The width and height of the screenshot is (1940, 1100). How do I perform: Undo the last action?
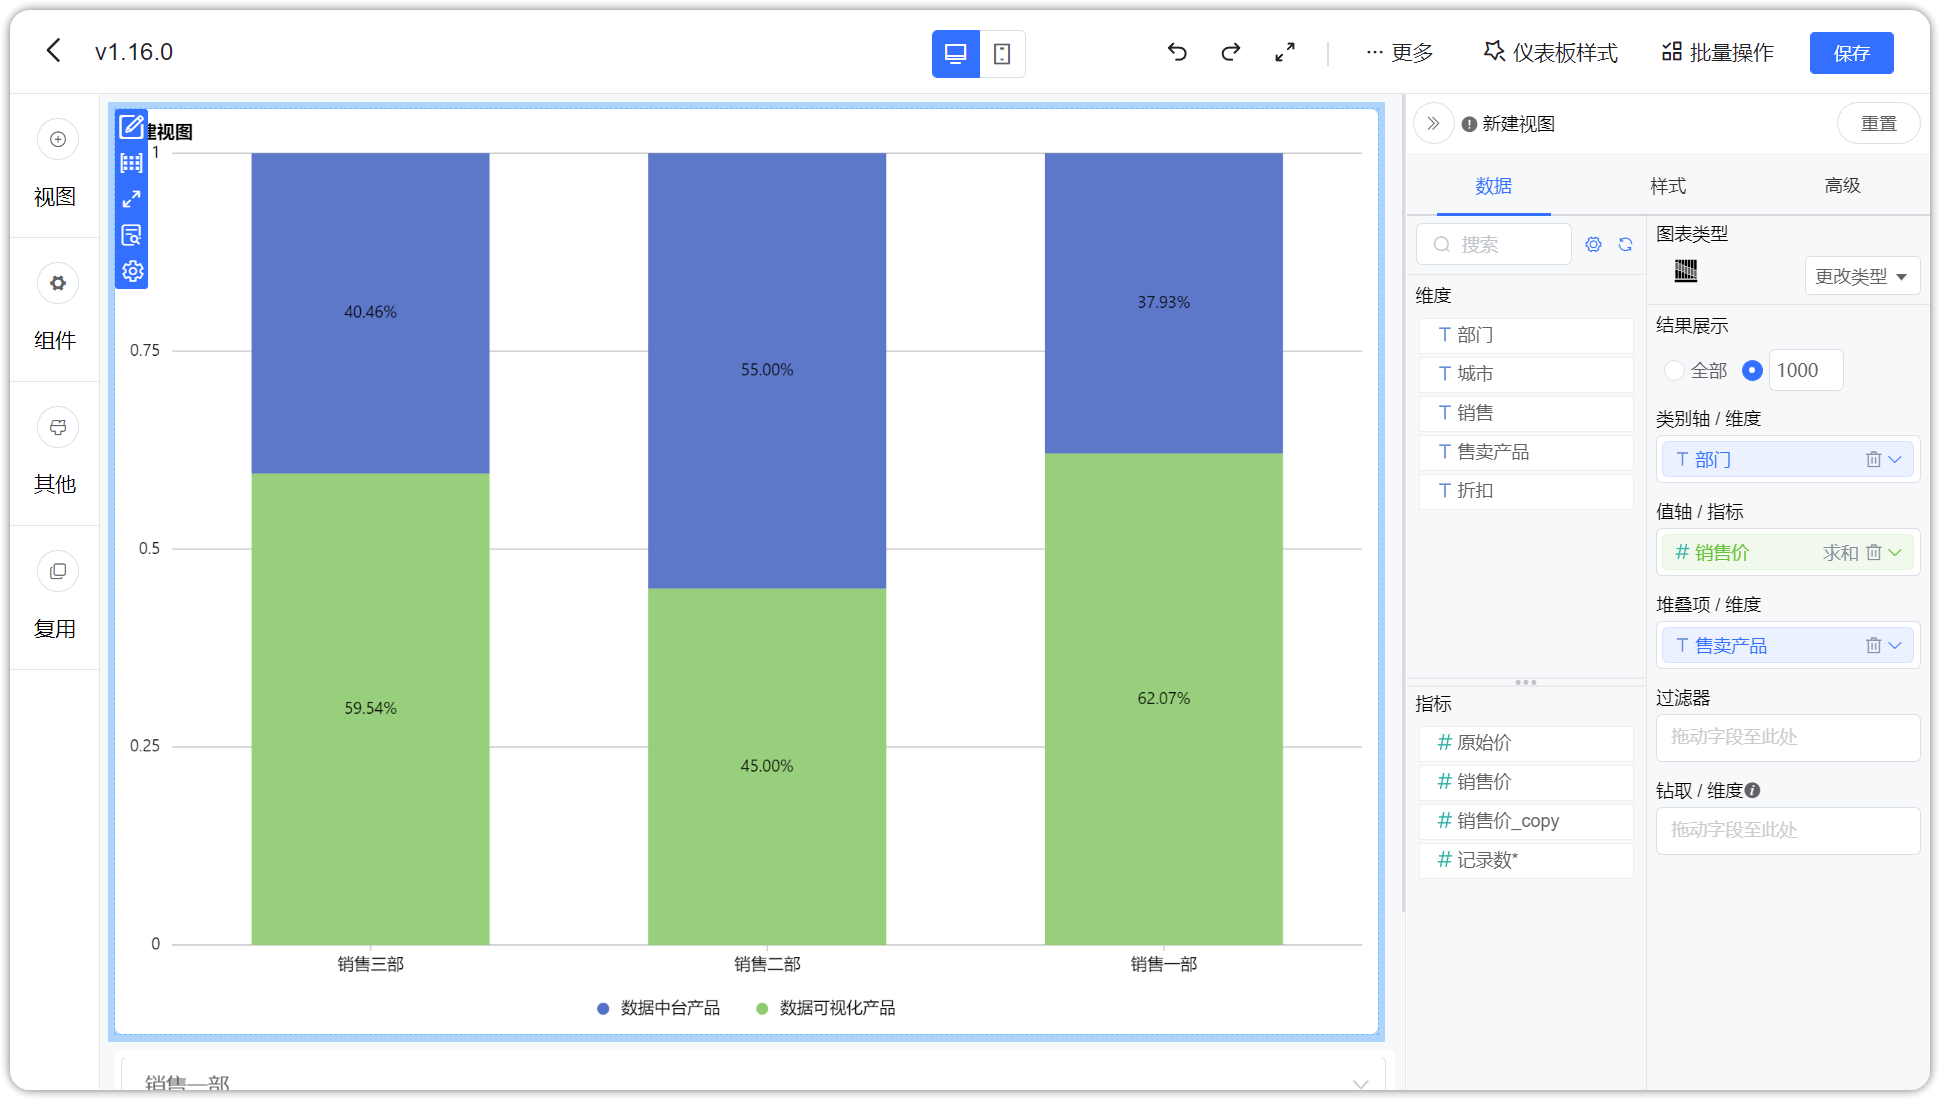pos(1177,52)
